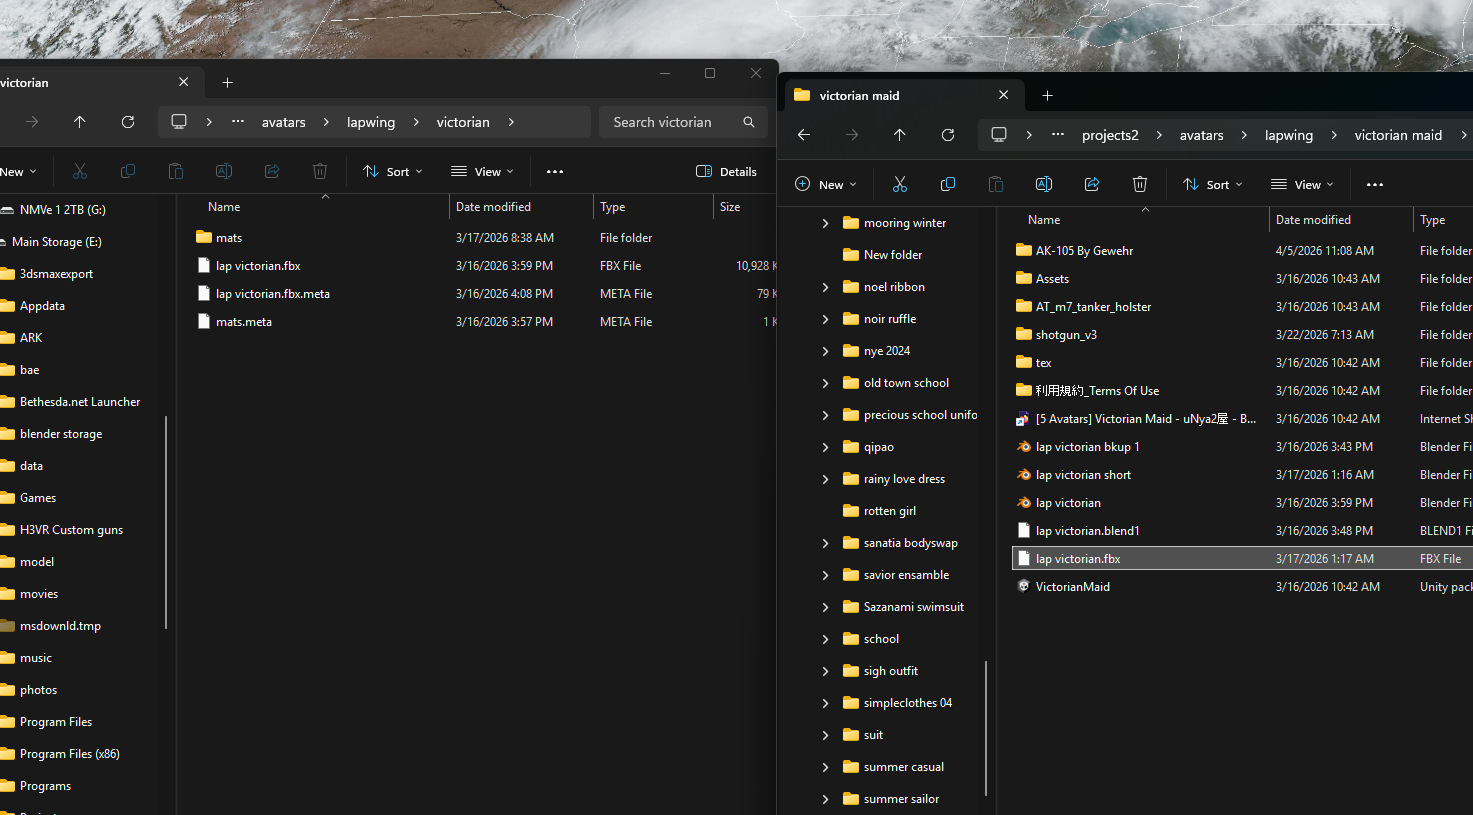Open See more options in left window toolbar
Screen dimensions: 1473x815
coord(555,172)
